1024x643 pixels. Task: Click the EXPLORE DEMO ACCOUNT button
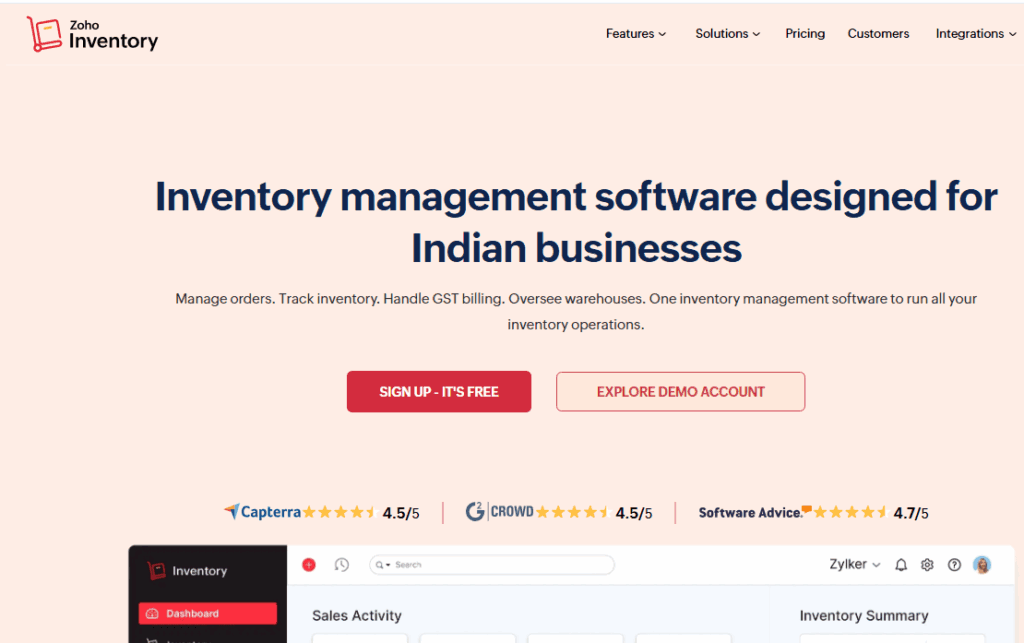click(680, 392)
